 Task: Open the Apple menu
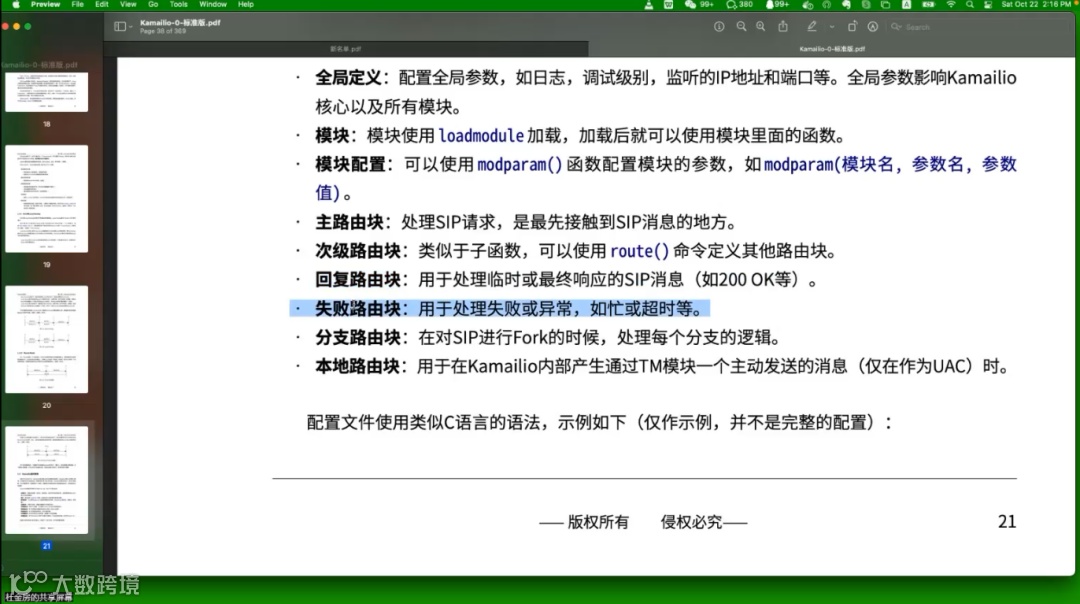16,5
